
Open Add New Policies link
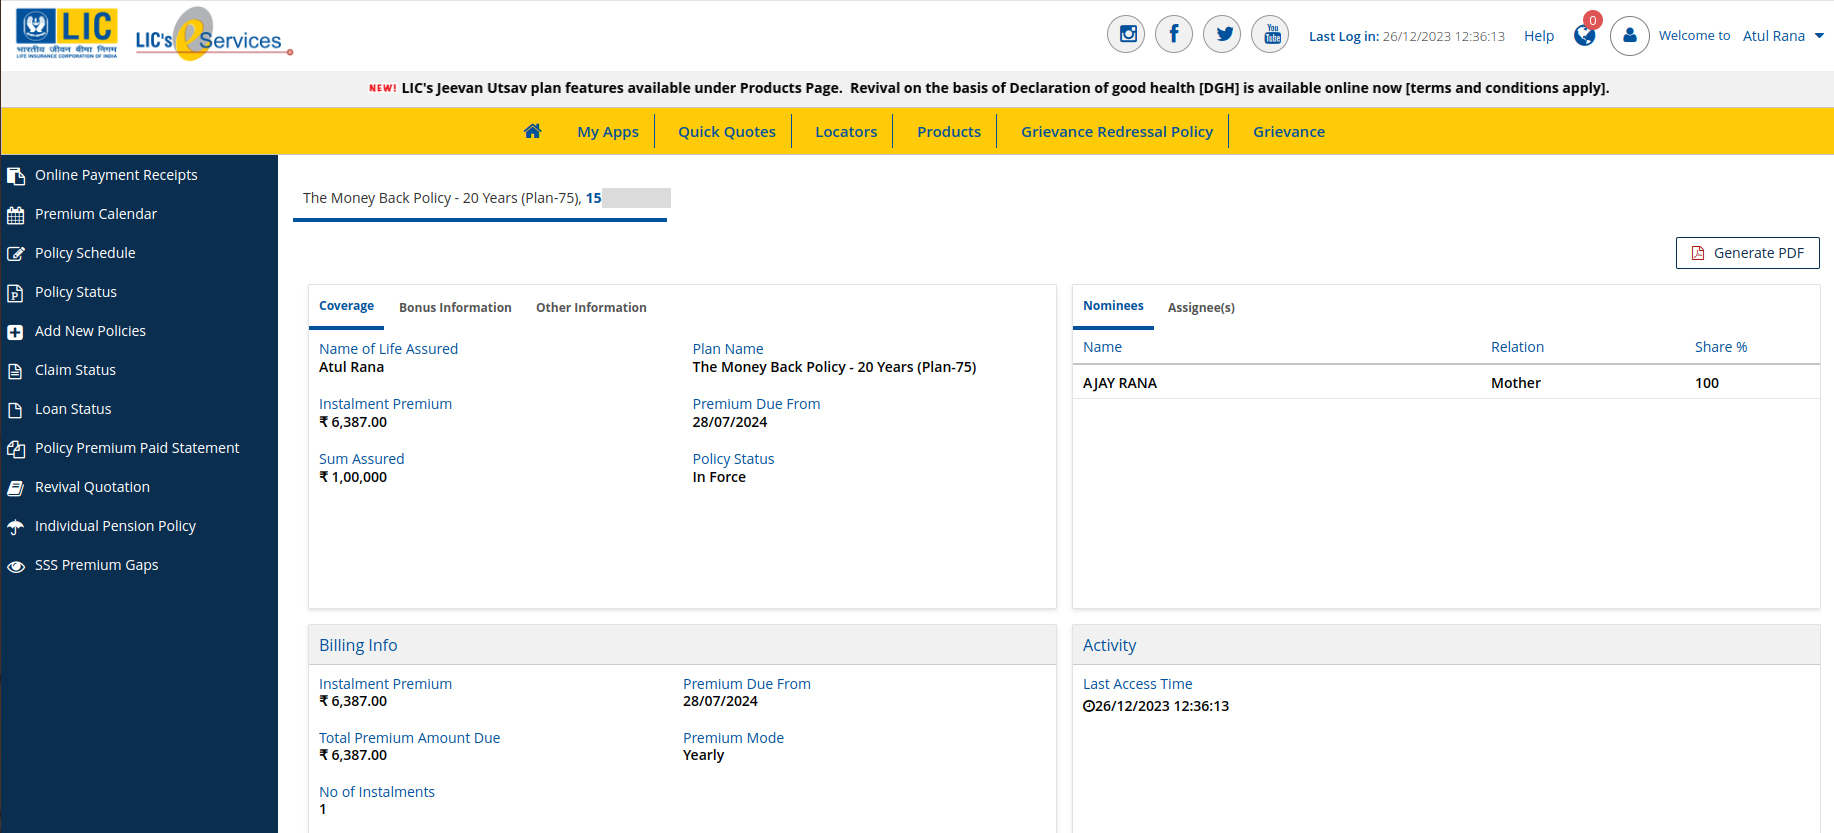(90, 331)
